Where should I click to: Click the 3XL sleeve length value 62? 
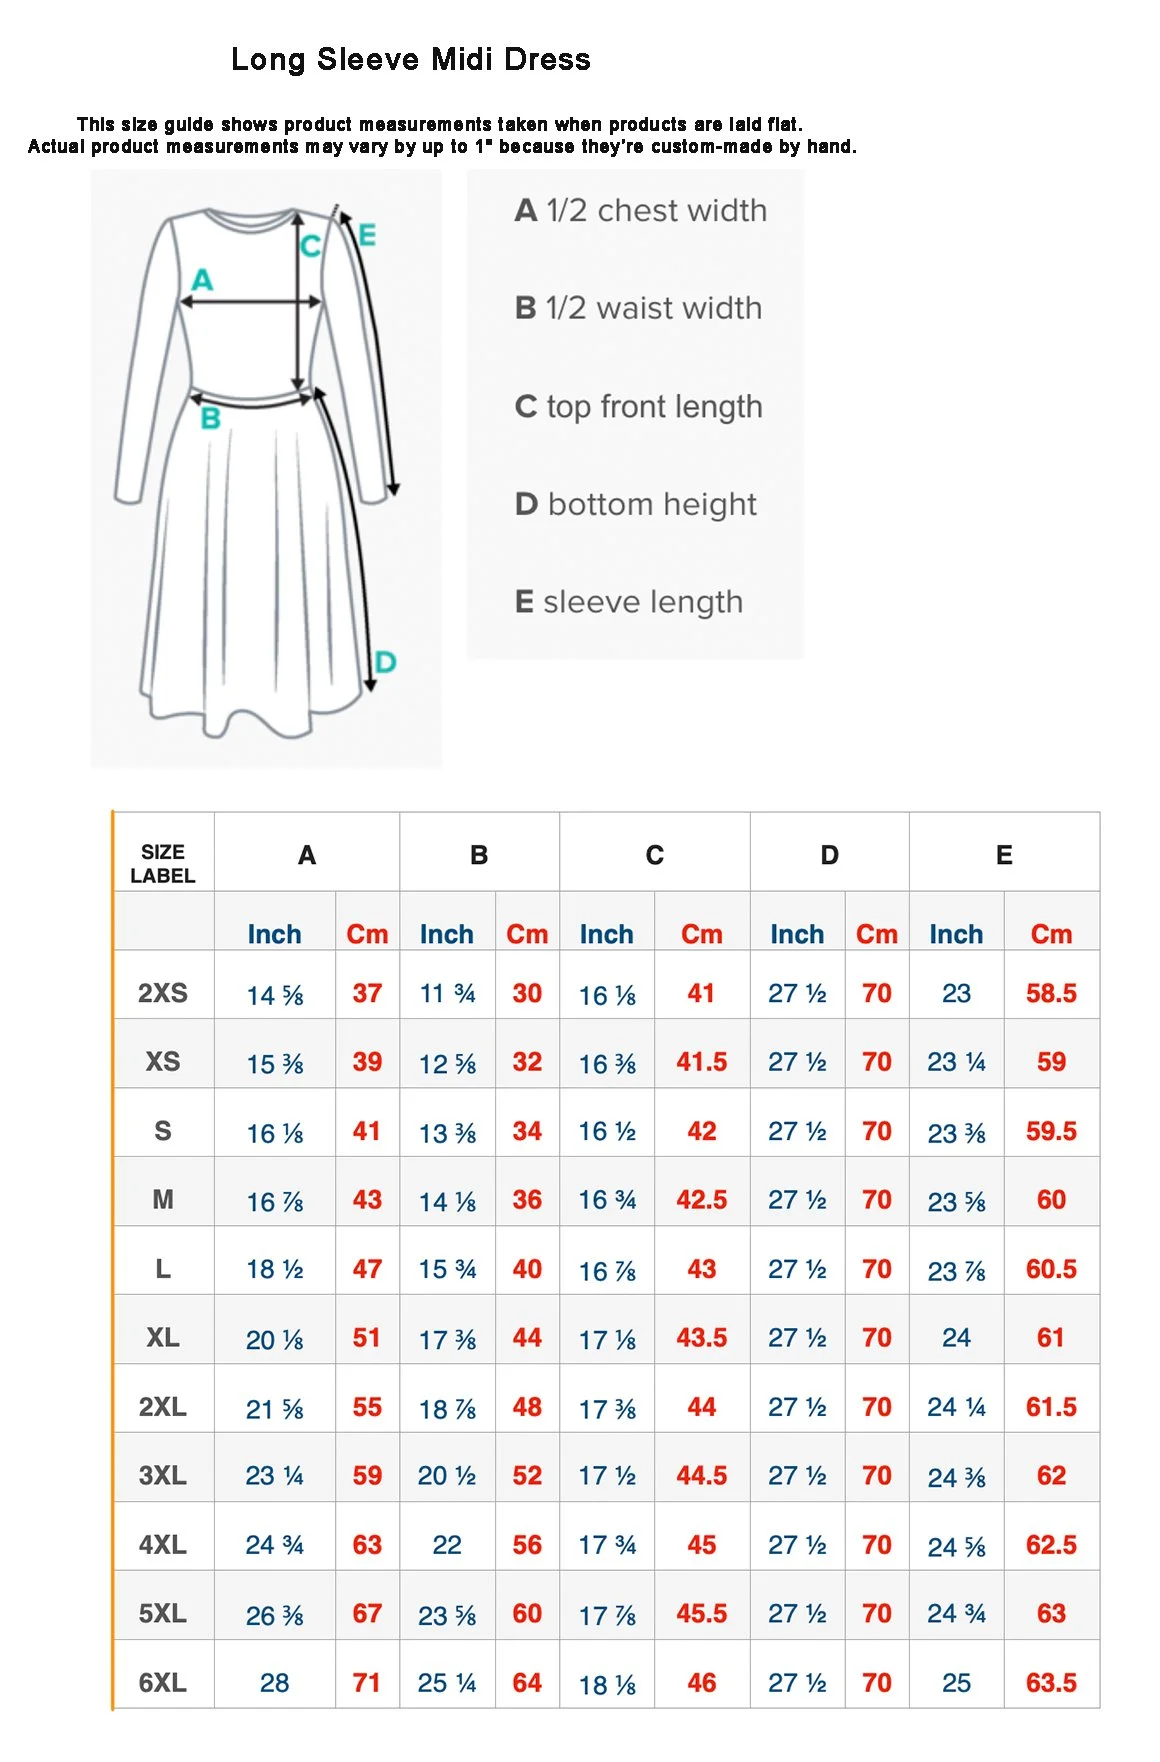(x=1051, y=1476)
